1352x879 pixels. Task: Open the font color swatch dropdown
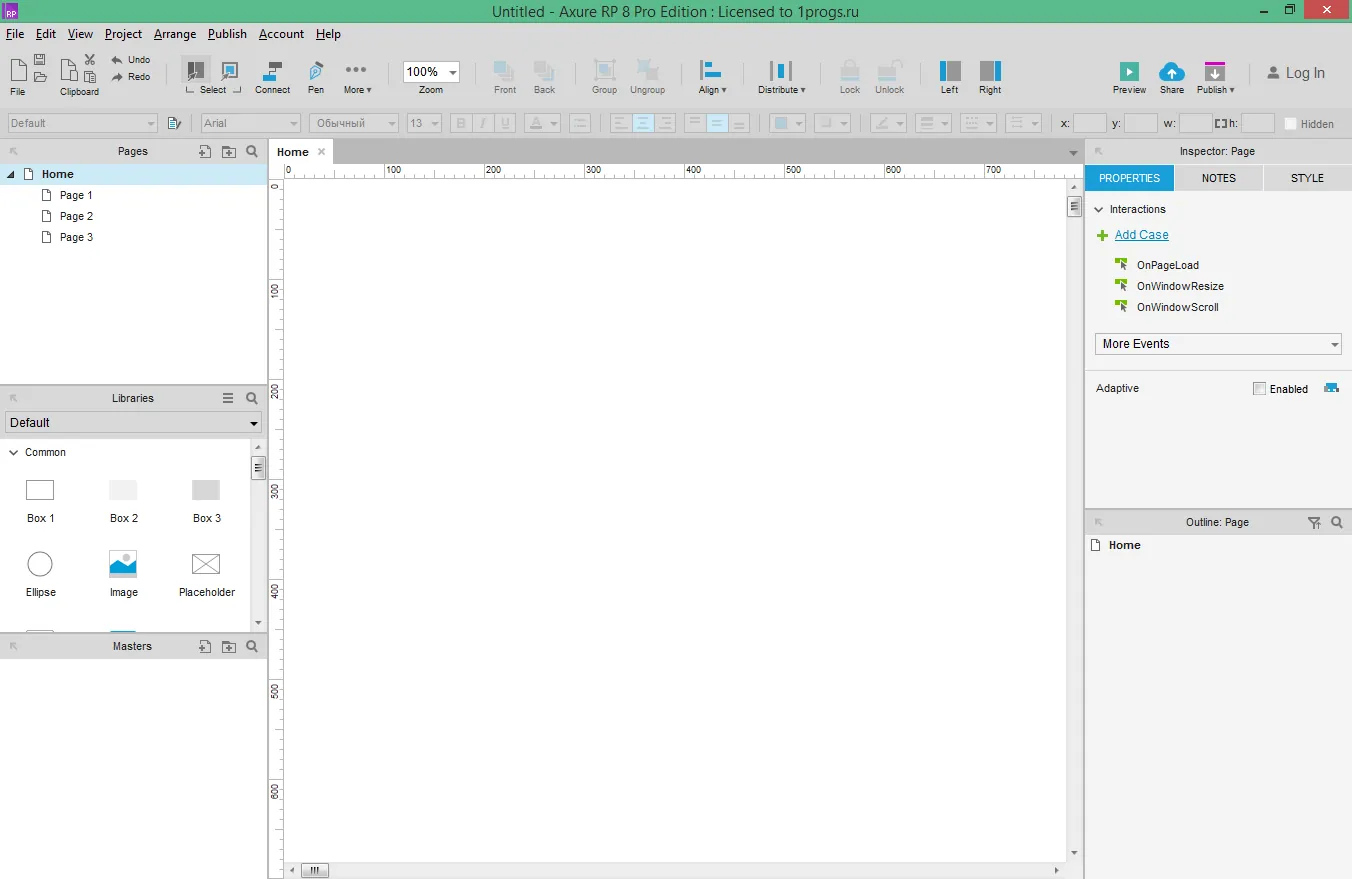click(543, 123)
